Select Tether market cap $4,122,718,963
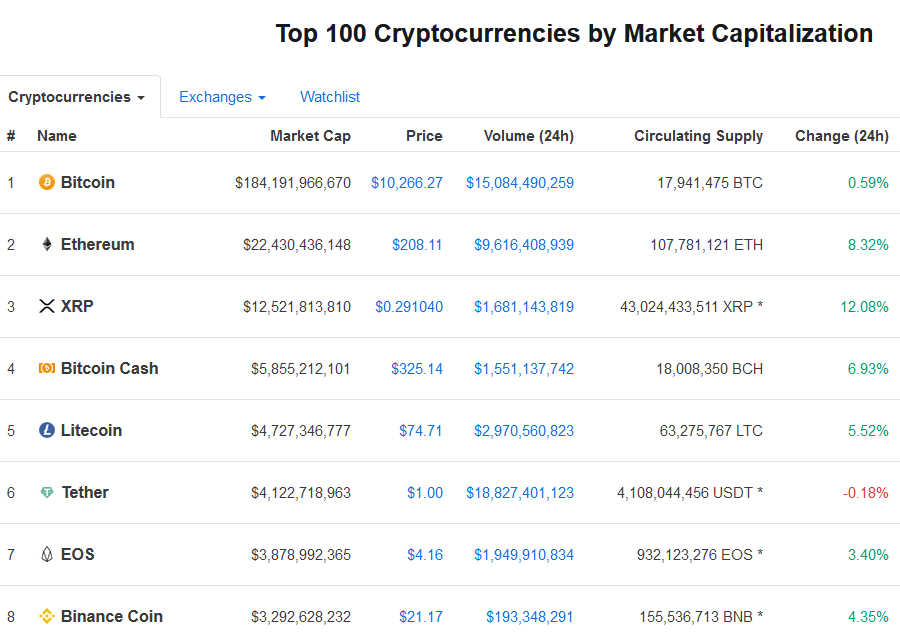The width and height of the screenshot is (900, 641). [301, 493]
